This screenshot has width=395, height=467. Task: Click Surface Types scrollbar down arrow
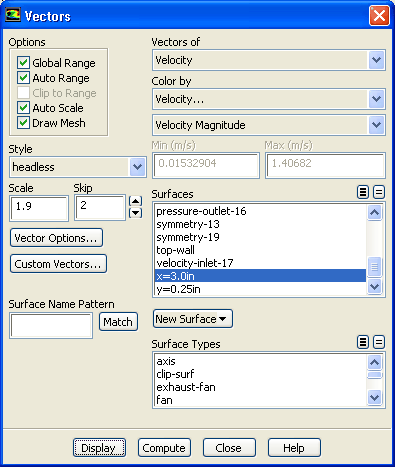click(374, 397)
